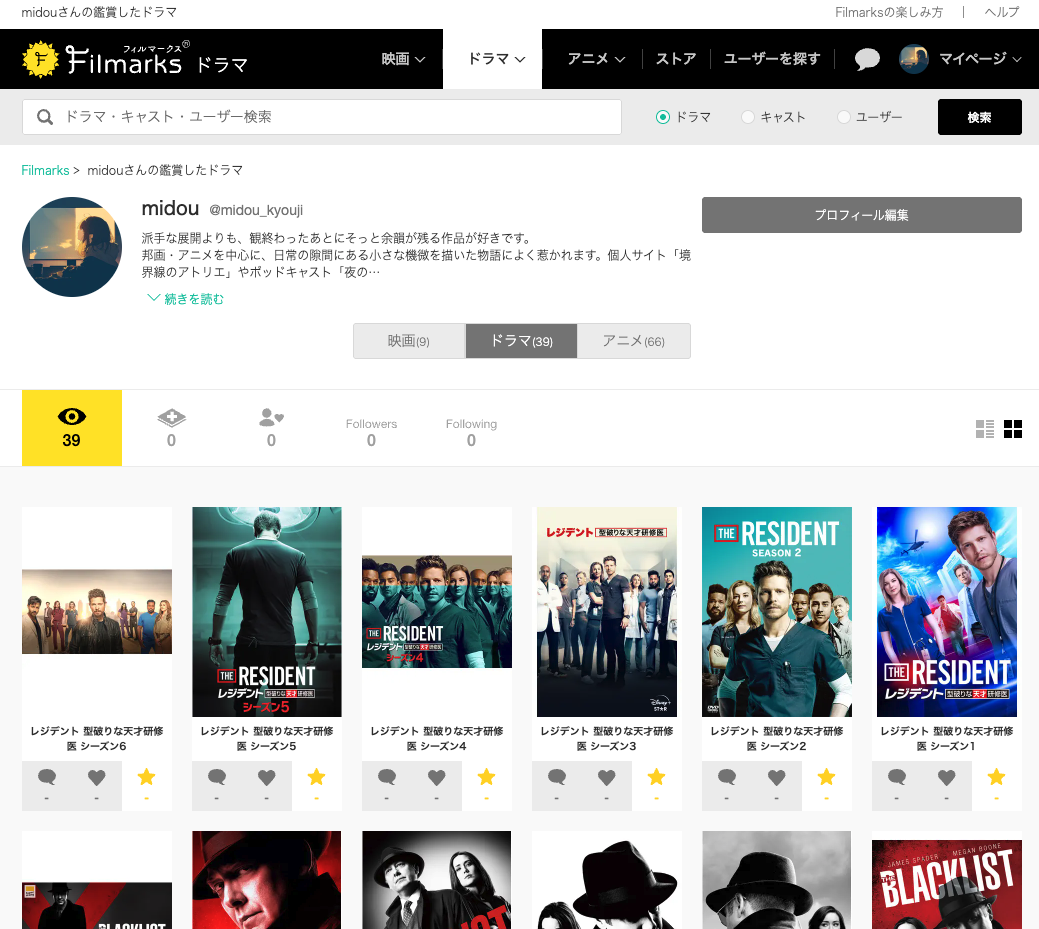
Task: Open the レジデント シーズン5 poster
Action: [266, 612]
